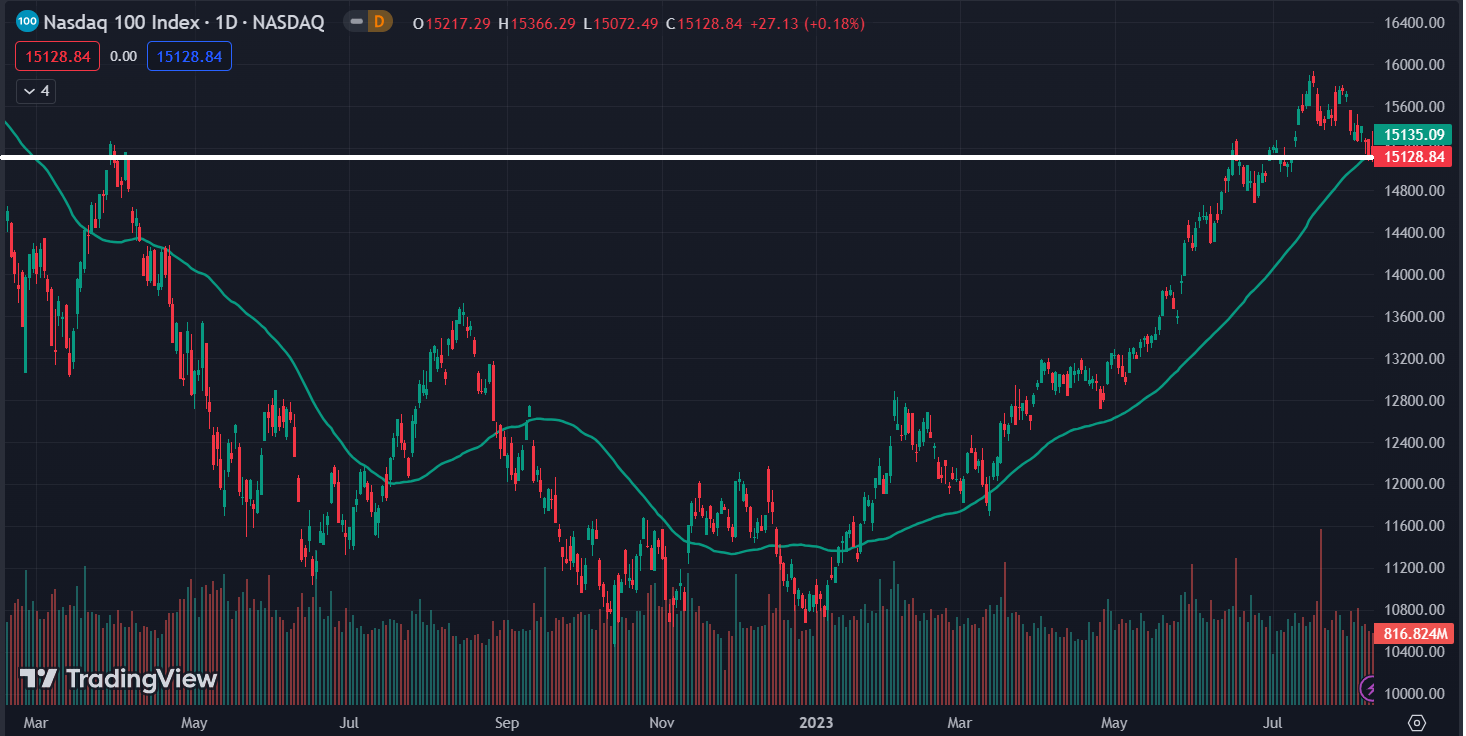Click the 16000.00 price scale label
Image resolution: width=1466 pixels, height=736 pixels.
coord(1416,65)
